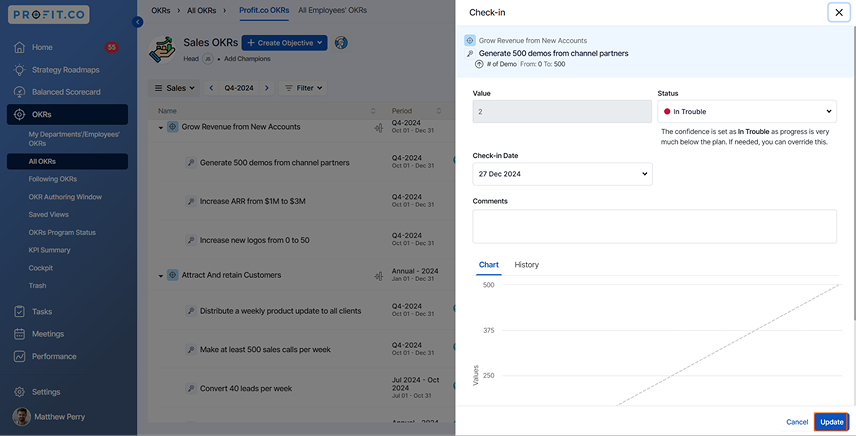Screen dimensions: 856x436
Task: Click alignment icon for Attract And retain Customers
Action: pos(379,277)
